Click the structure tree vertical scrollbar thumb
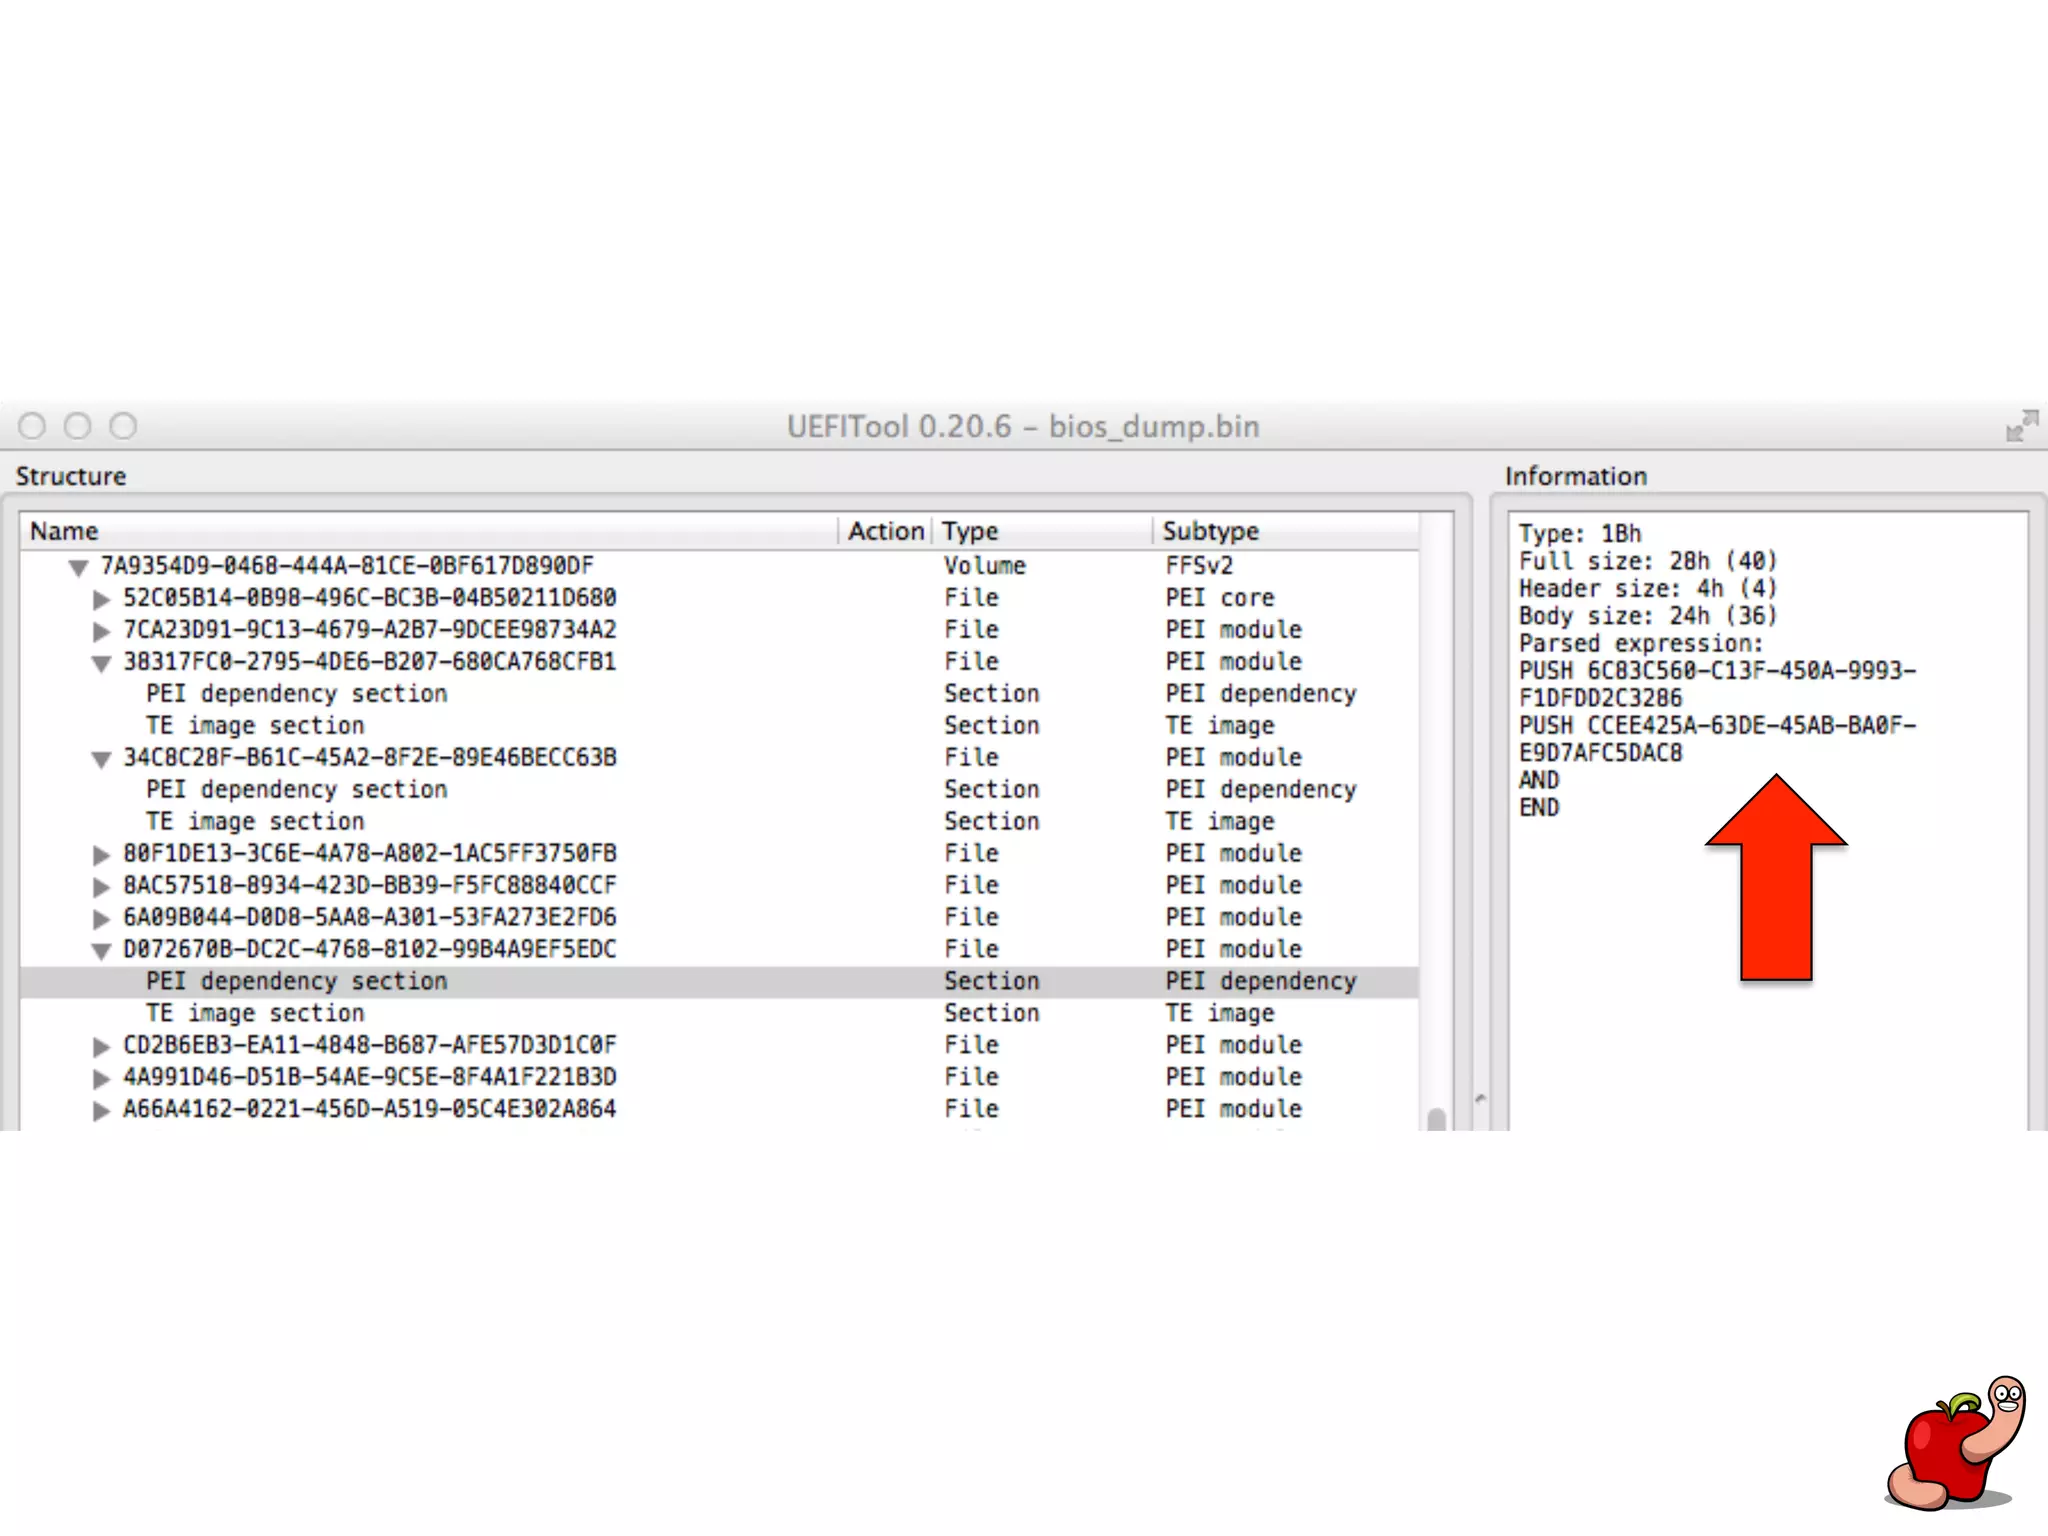2048x1536 pixels. [1436, 1118]
